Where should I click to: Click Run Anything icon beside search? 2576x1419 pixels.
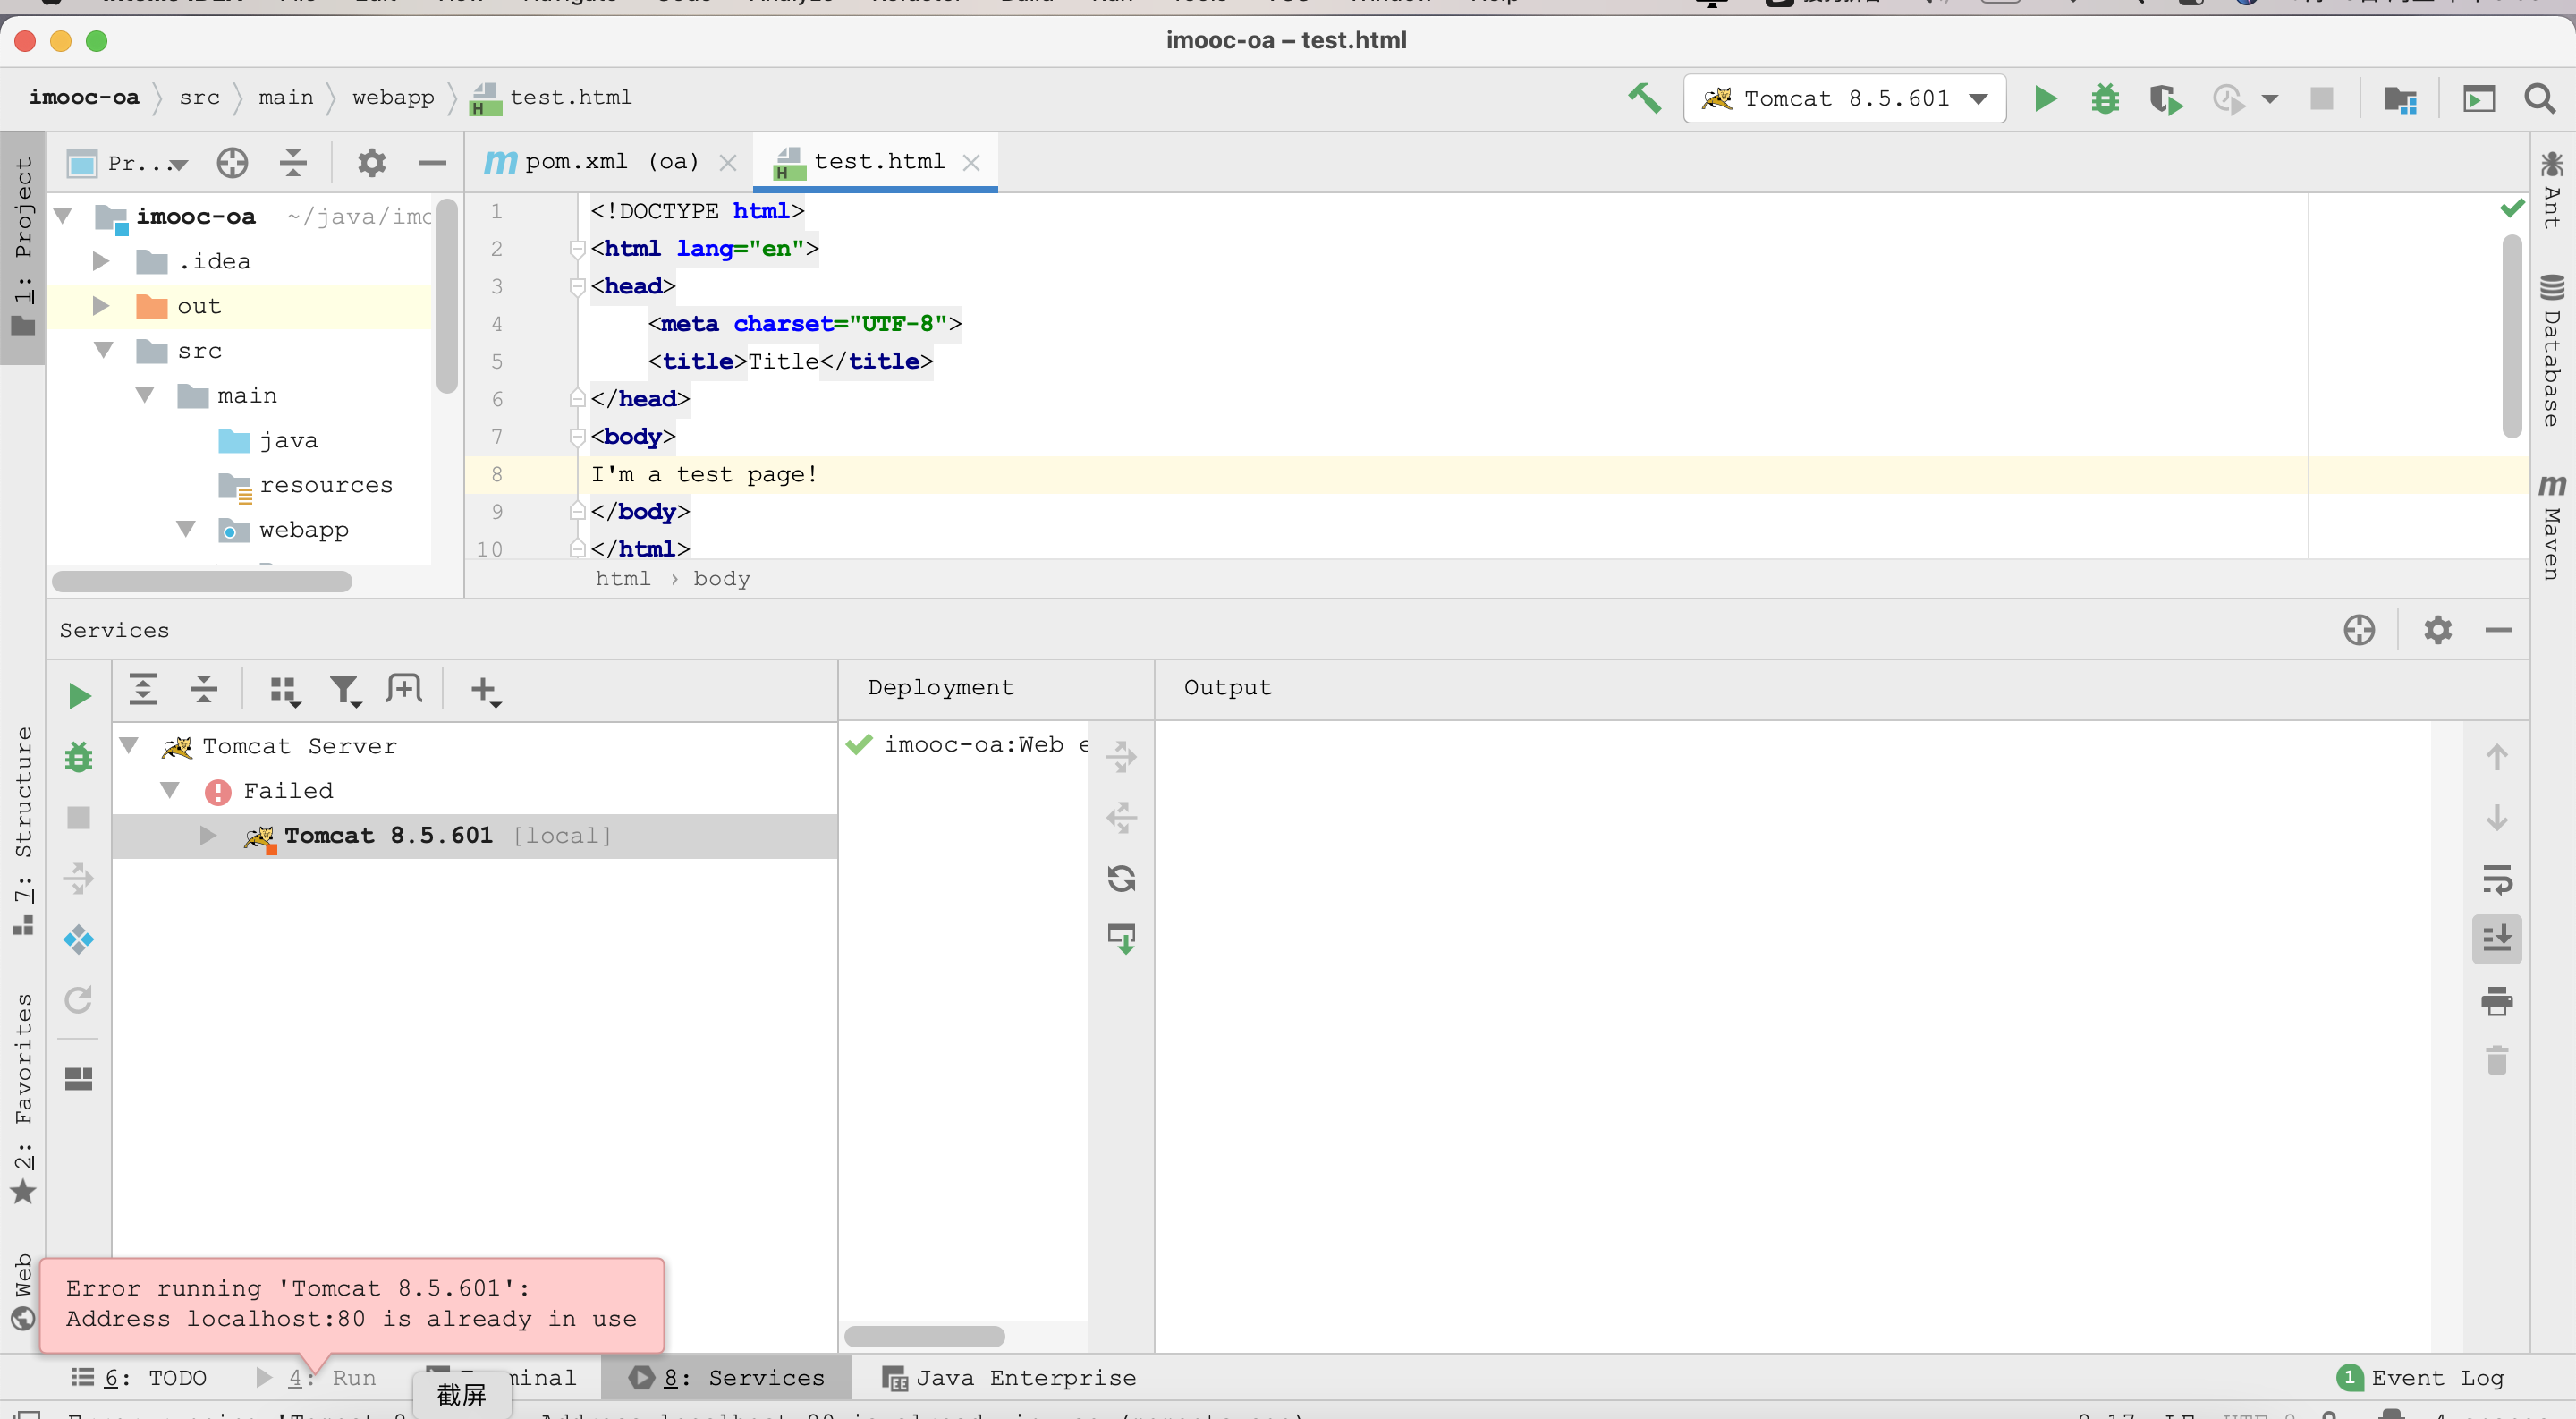click(x=2478, y=98)
